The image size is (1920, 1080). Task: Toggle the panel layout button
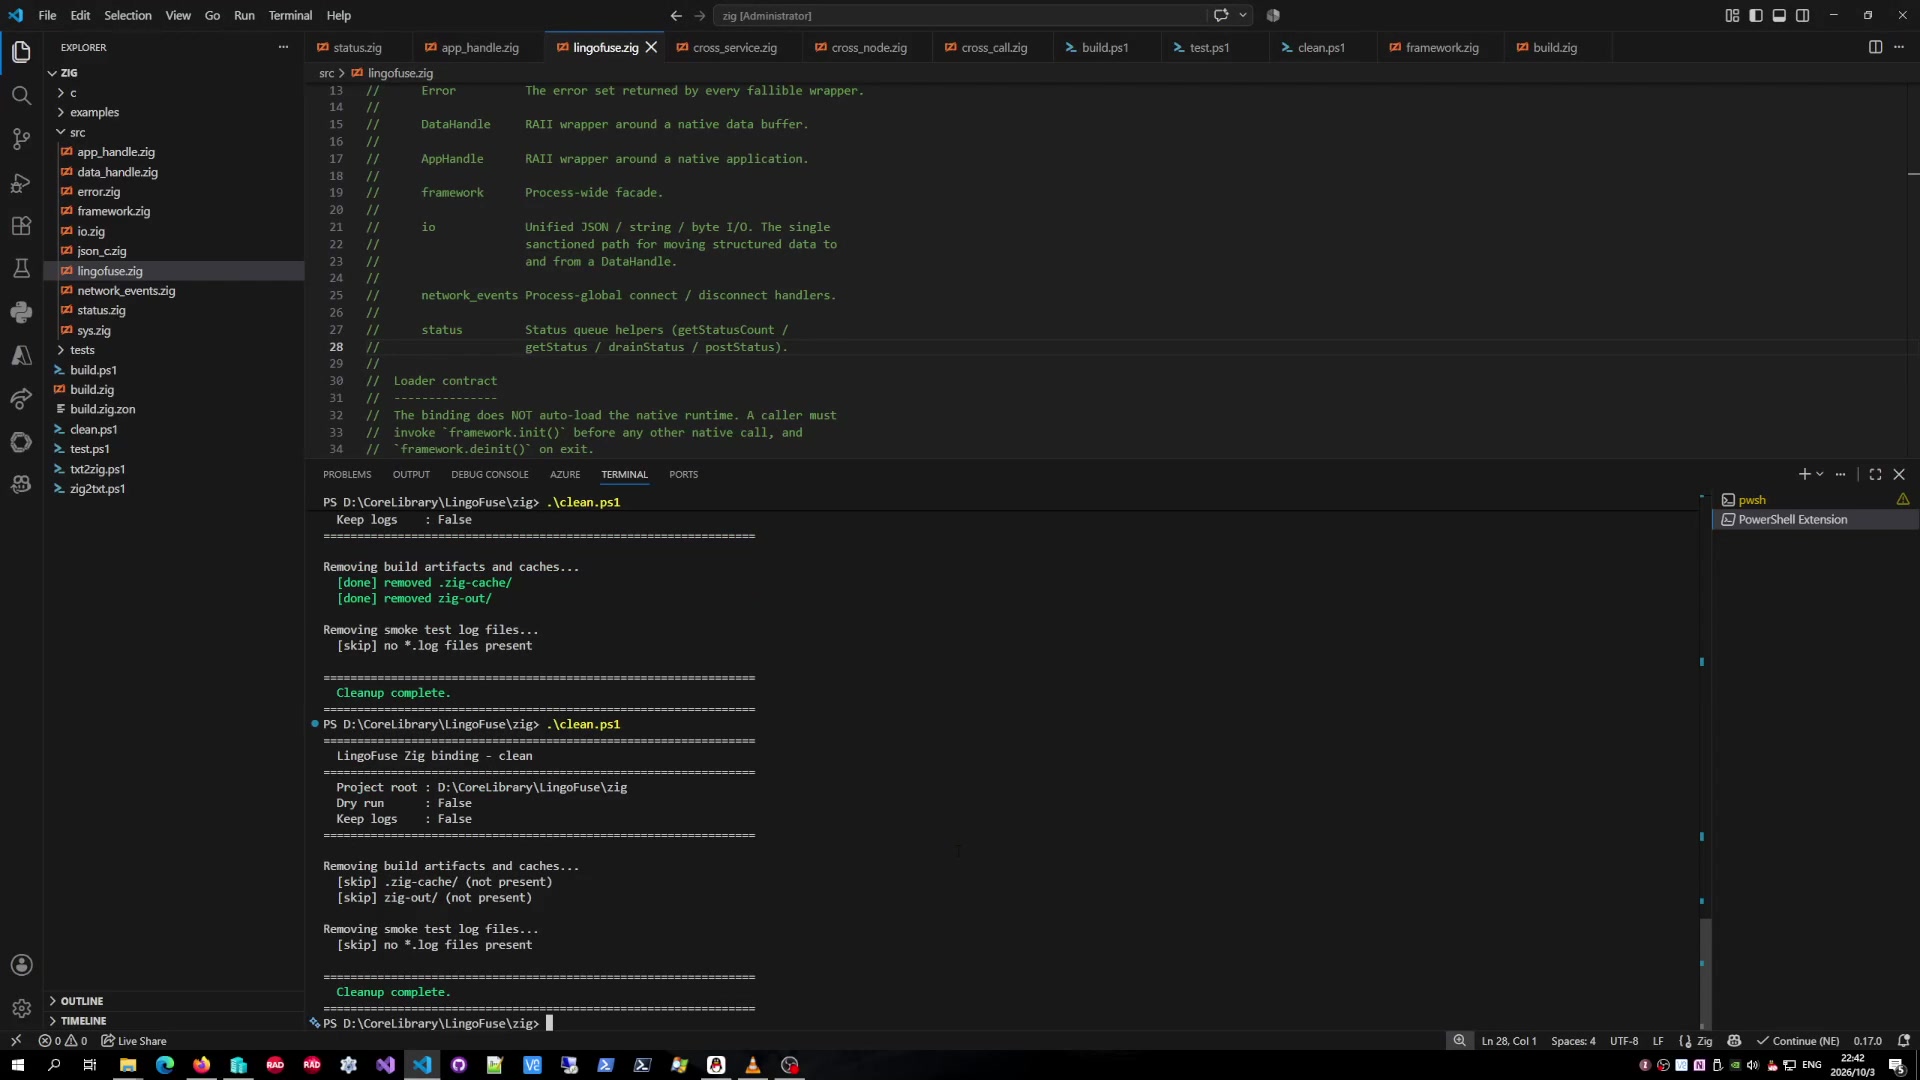pyautogui.click(x=1779, y=15)
